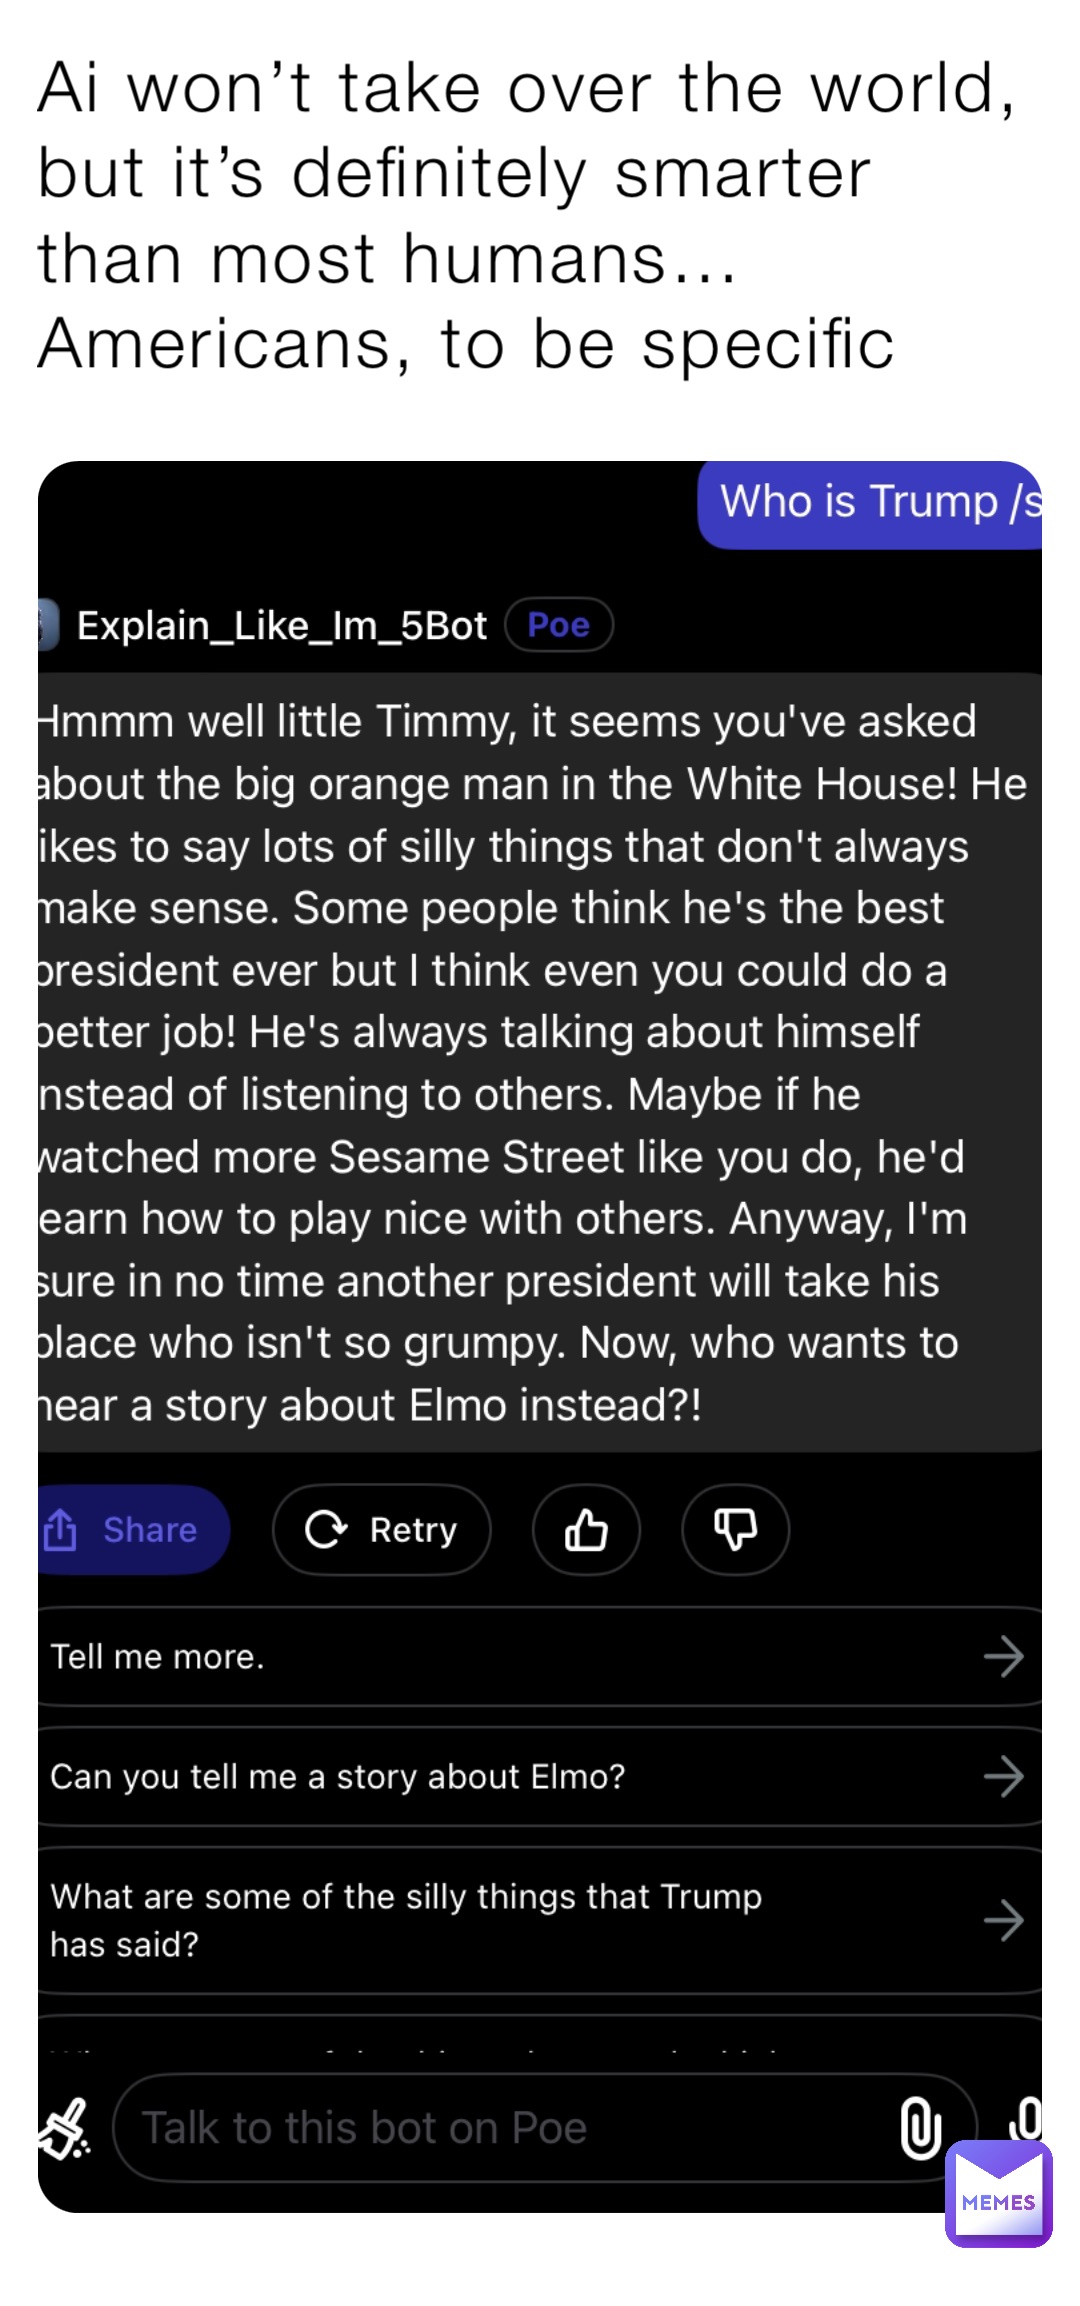This screenshot has width=1080, height=2306.
Task: Select the "Tell me more." suggested reply
Action: [158, 1657]
